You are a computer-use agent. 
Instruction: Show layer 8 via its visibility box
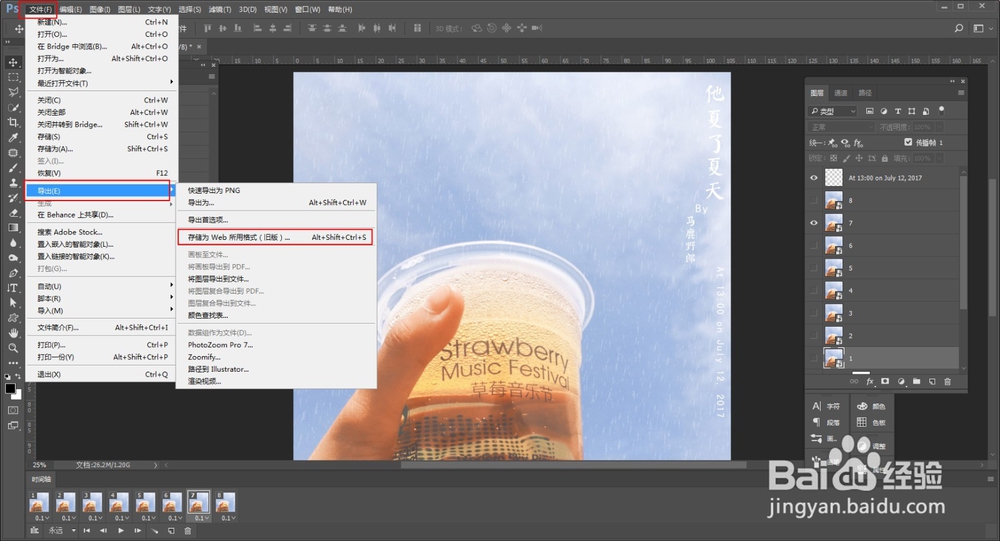pos(814,200)
